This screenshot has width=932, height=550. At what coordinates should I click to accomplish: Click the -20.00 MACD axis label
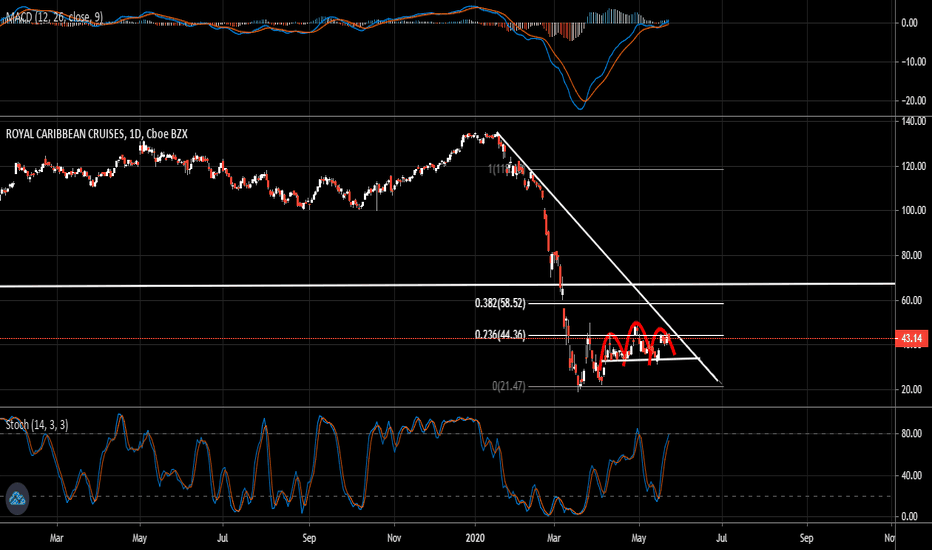coord(914,101)
